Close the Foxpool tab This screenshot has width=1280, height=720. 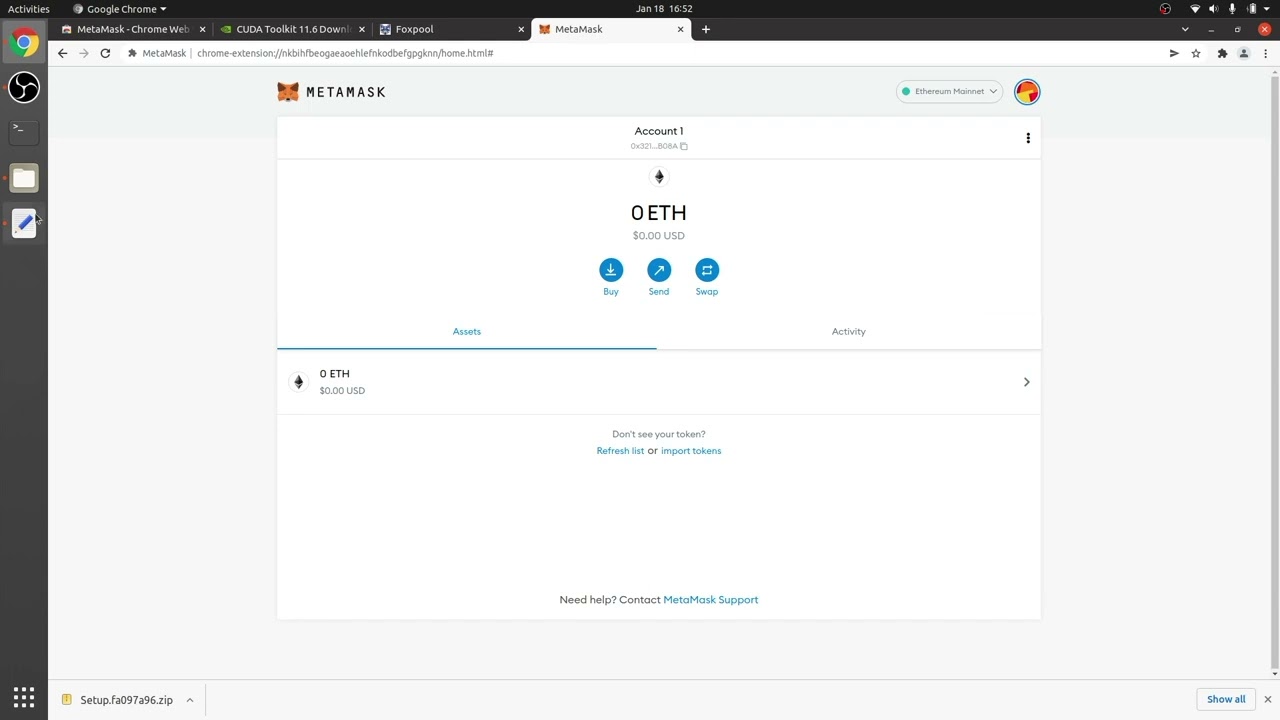pos(521,29)
